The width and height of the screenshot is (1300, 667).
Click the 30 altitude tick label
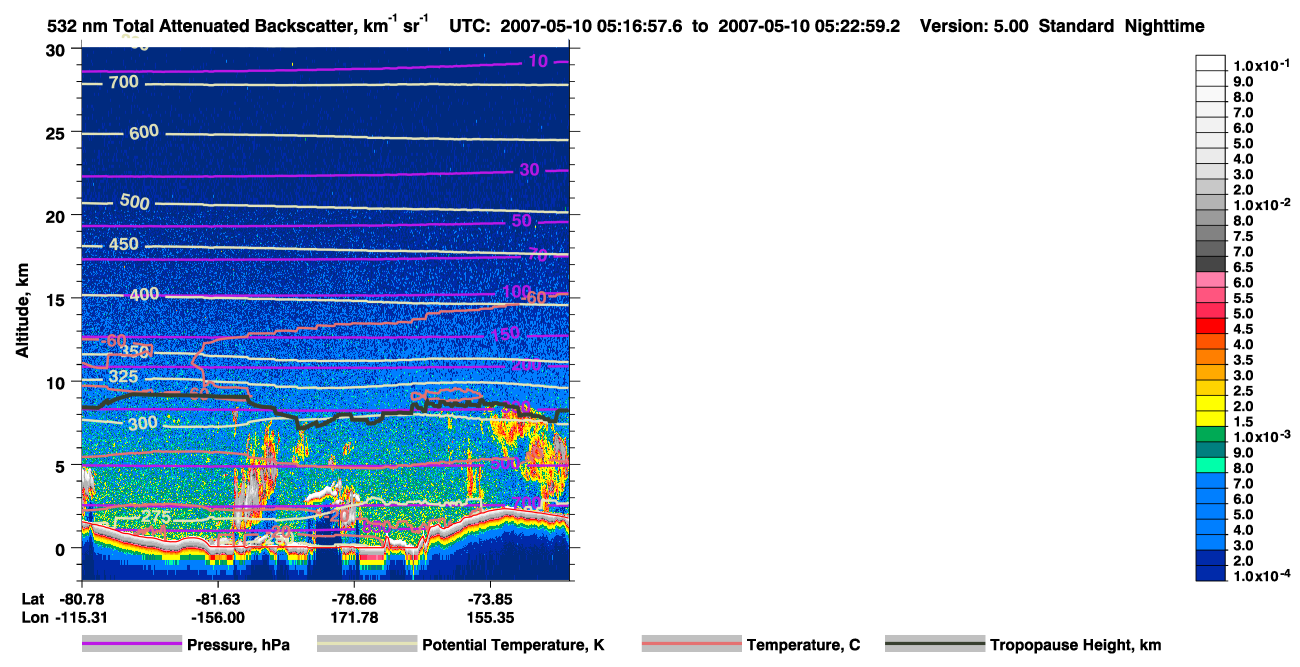tap(58, 50)
